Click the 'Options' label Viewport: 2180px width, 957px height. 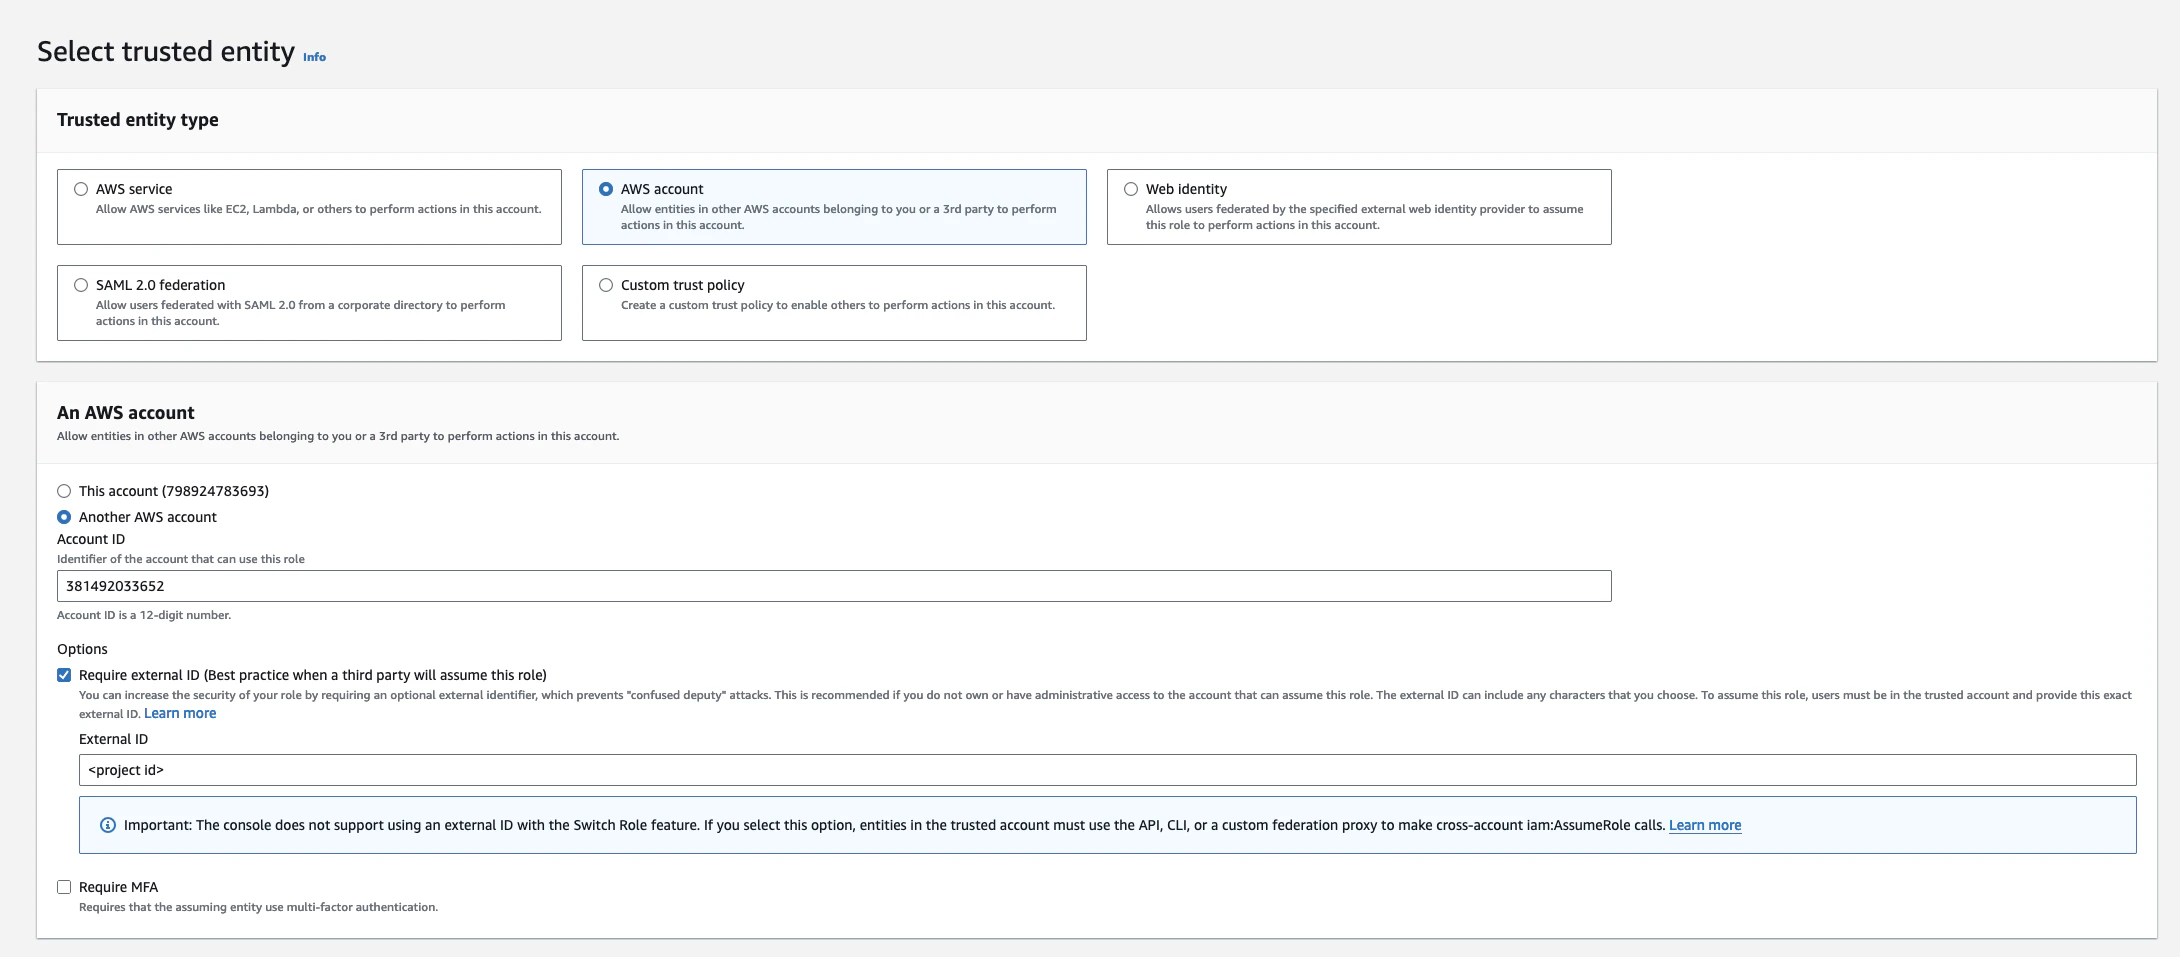(82, 649)
